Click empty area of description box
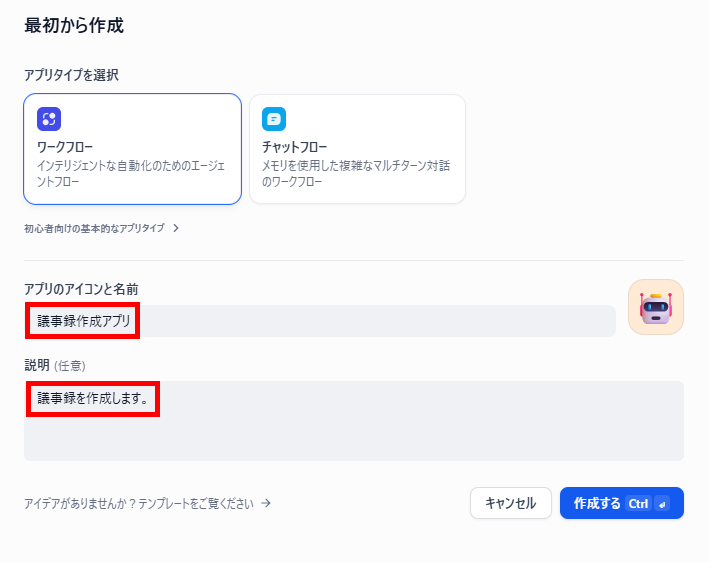The width and height of the screenshot is (710, 562). [x=408, y=435]
